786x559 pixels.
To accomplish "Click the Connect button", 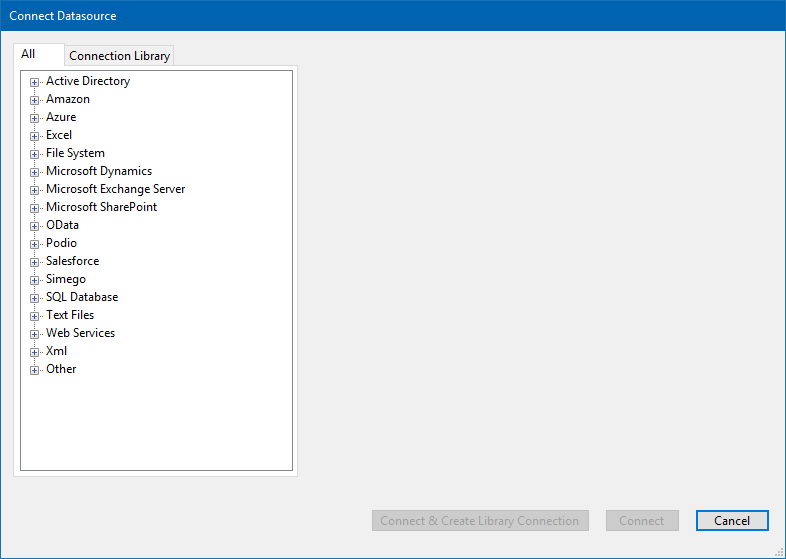I will pos(642,520).
